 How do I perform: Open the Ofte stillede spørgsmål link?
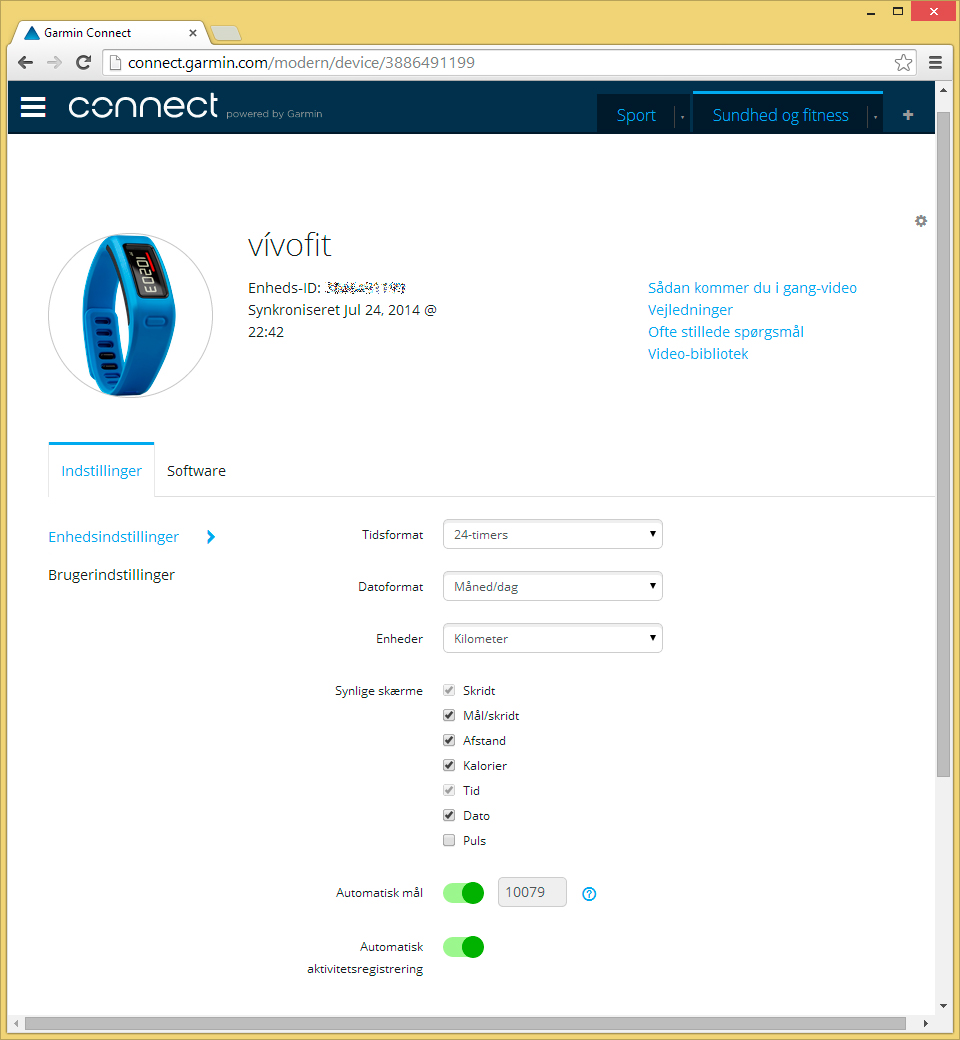point(726,332)
